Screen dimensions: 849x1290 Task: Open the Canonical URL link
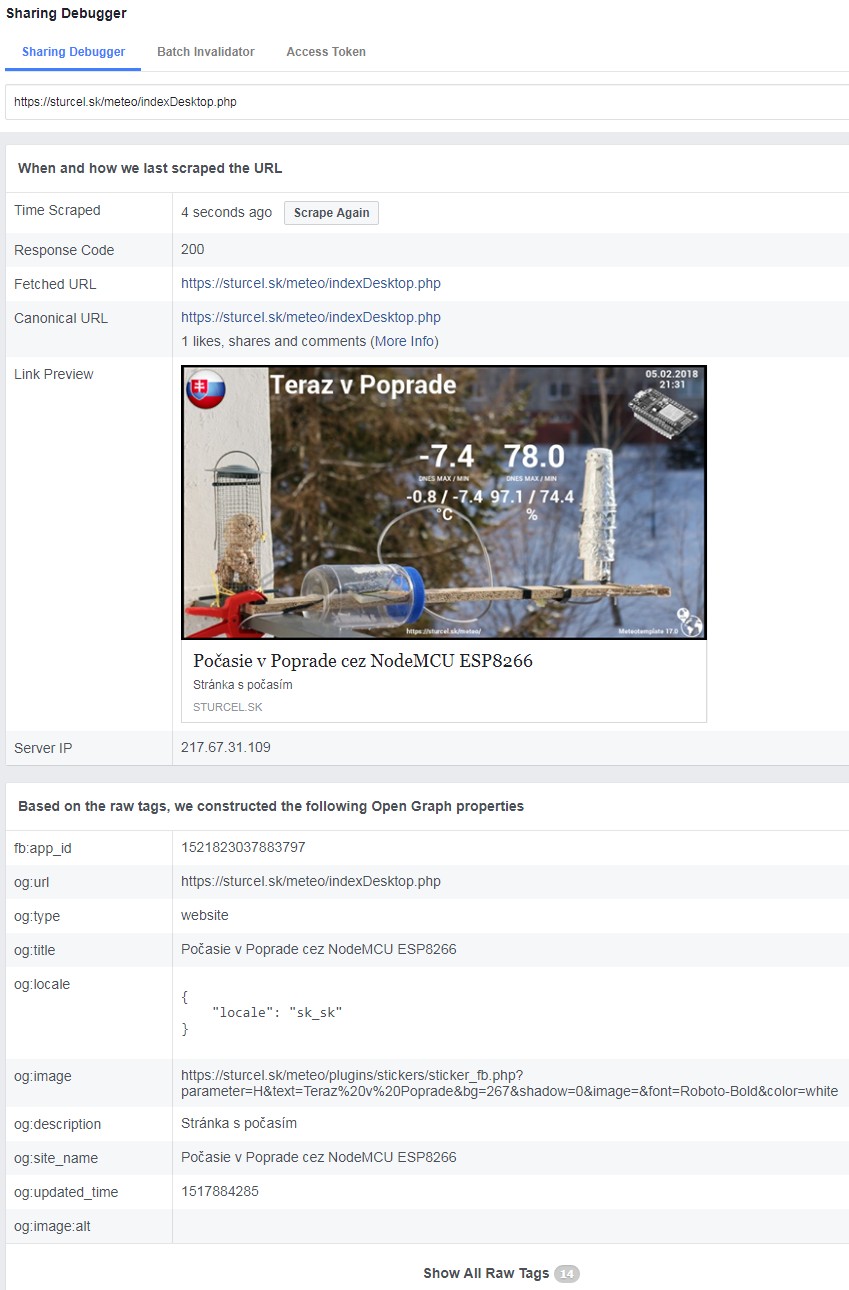[x=311, y=318]
